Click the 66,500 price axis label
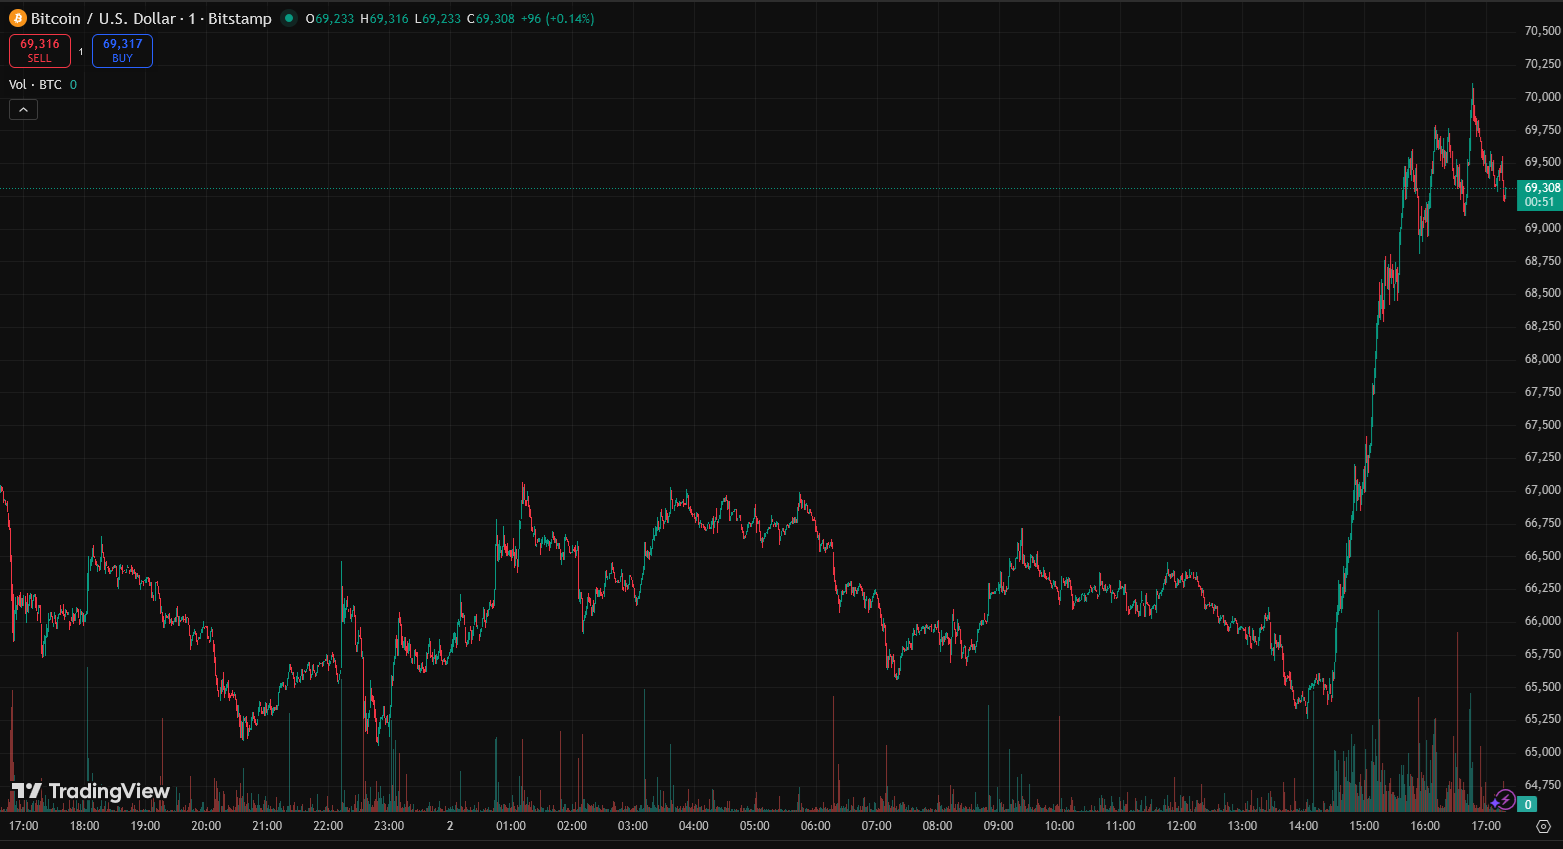Viewport: 1563px width, 849px height. [x=1542, y=556]
